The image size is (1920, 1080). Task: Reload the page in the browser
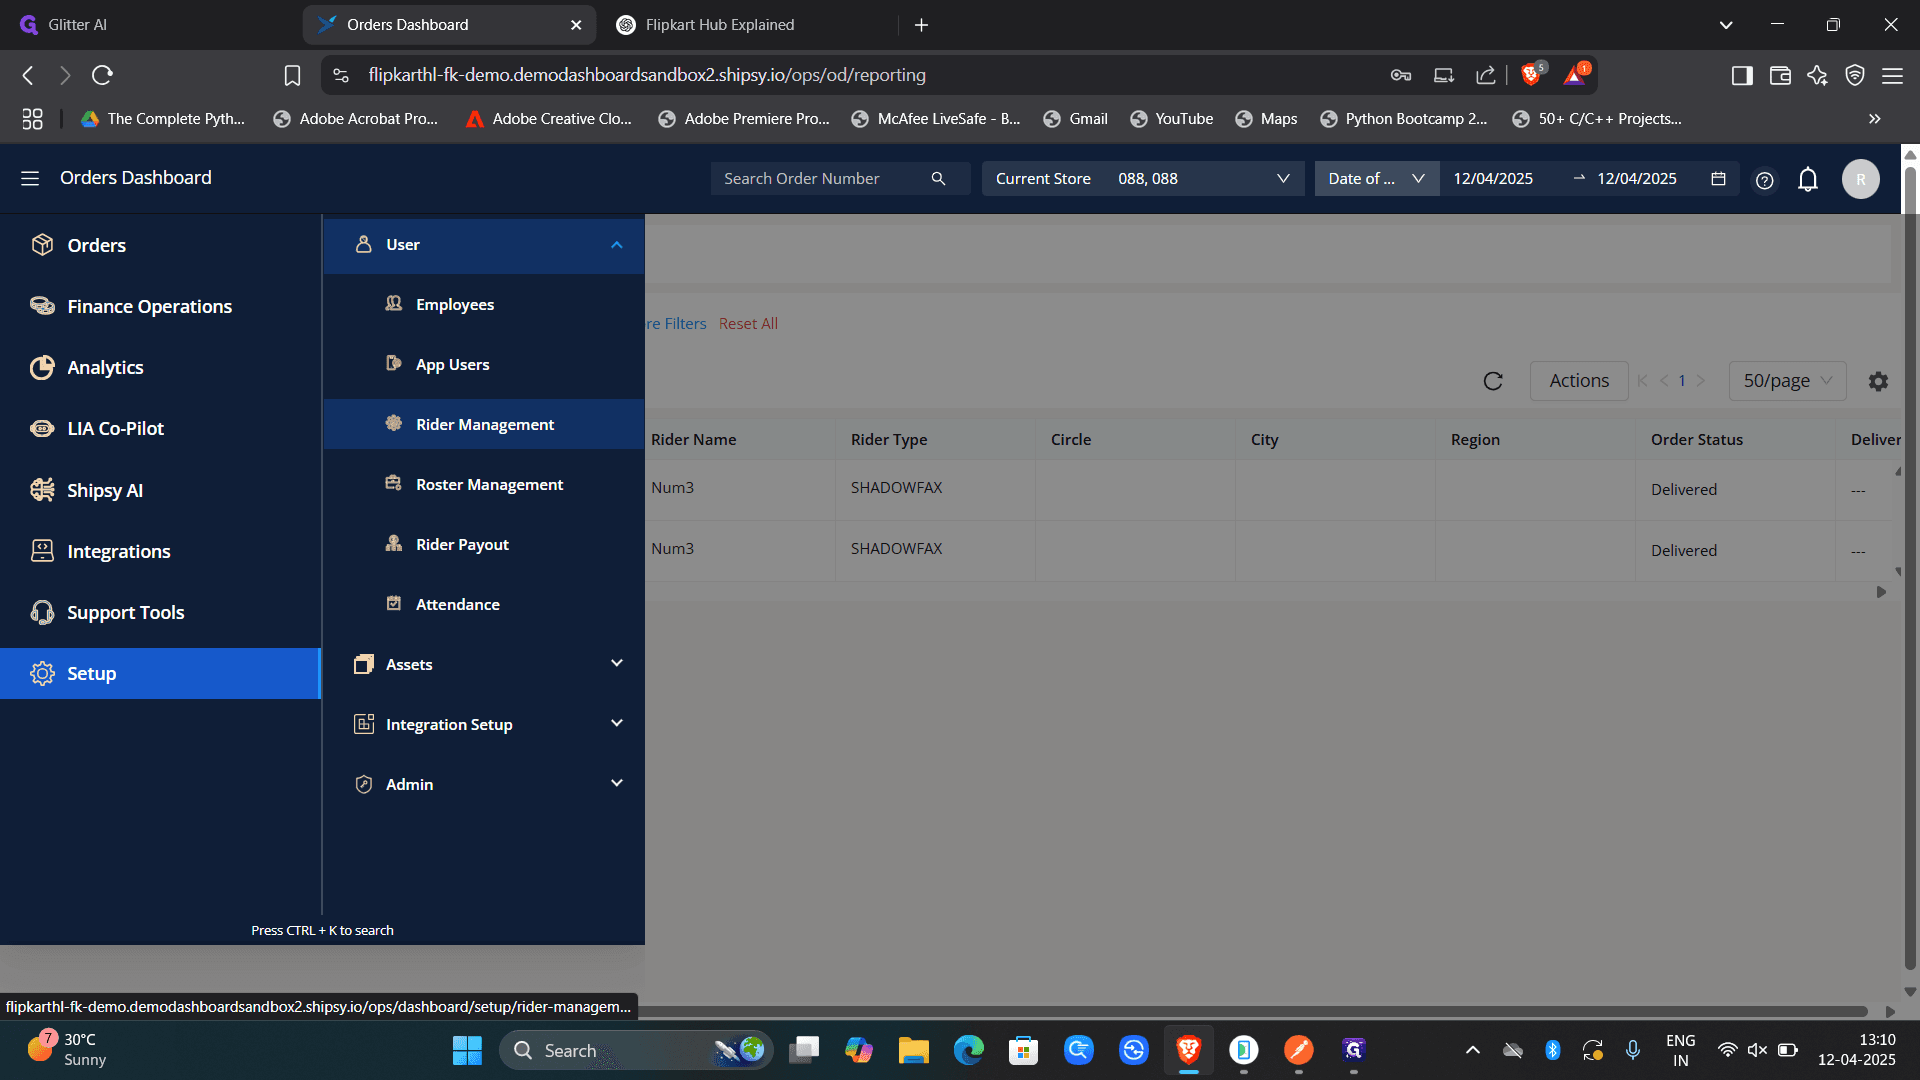(x=102, y=75)
